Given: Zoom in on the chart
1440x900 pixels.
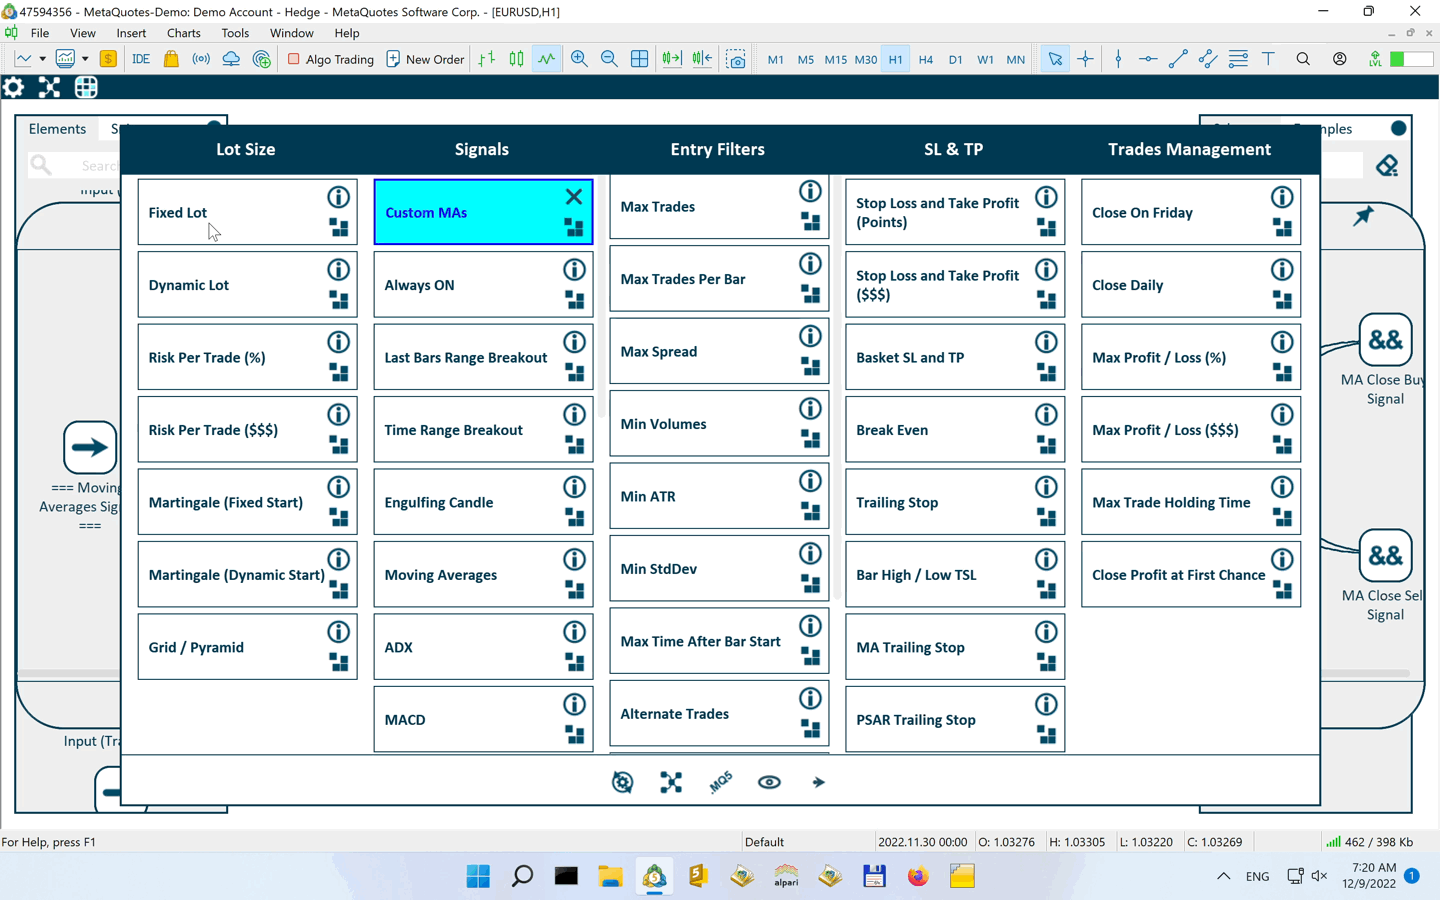Looking at the screenshot, I should (579, 59).
